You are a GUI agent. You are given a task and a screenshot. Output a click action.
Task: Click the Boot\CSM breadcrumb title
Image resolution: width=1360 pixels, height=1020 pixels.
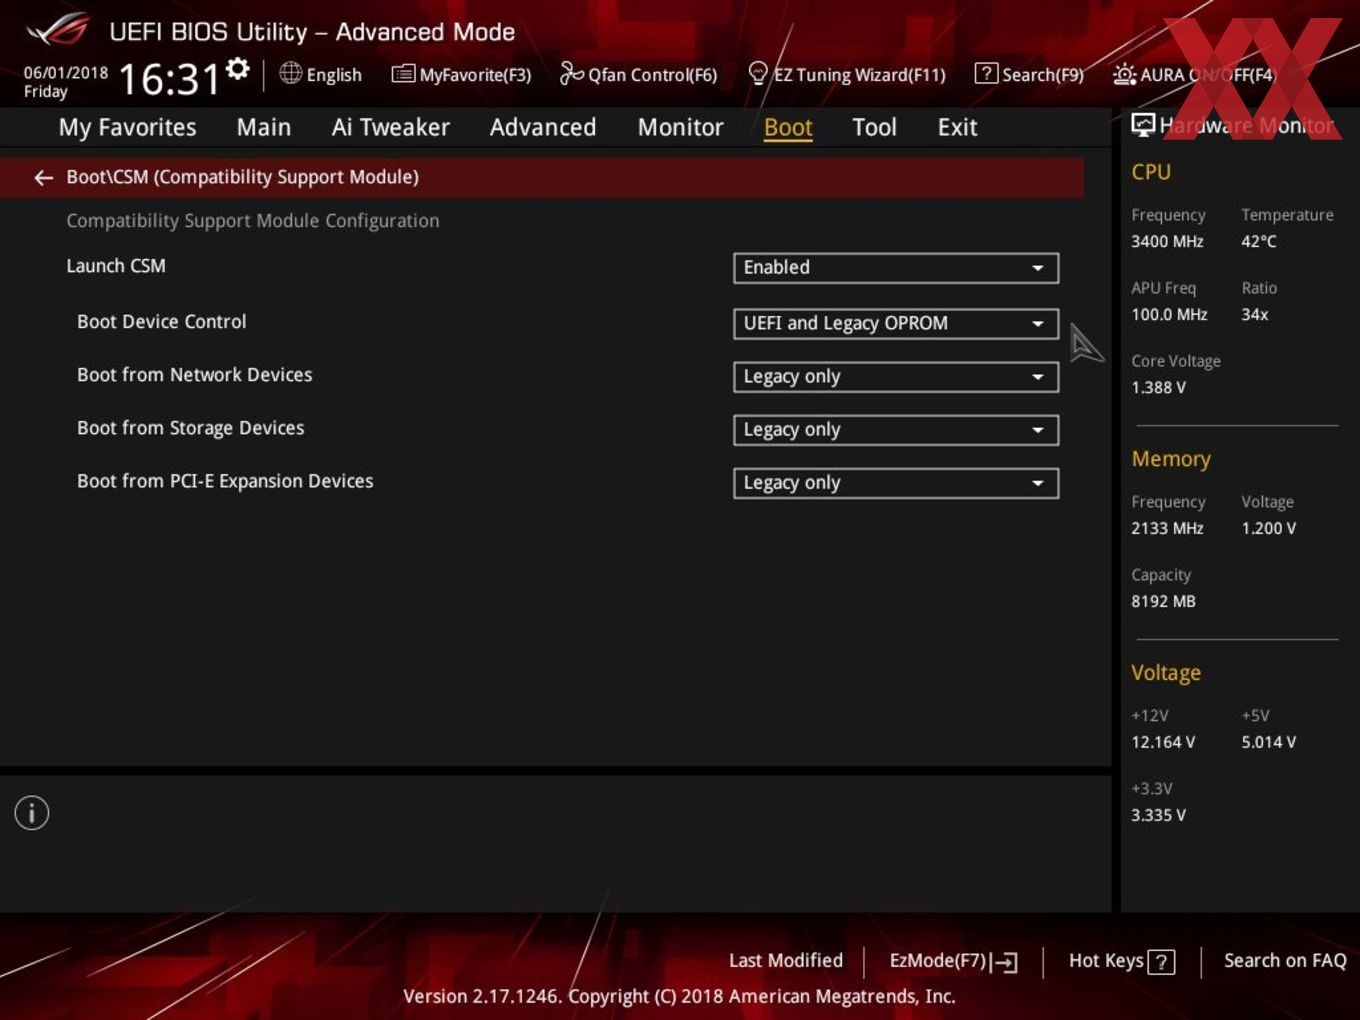(x=243, y=177)
